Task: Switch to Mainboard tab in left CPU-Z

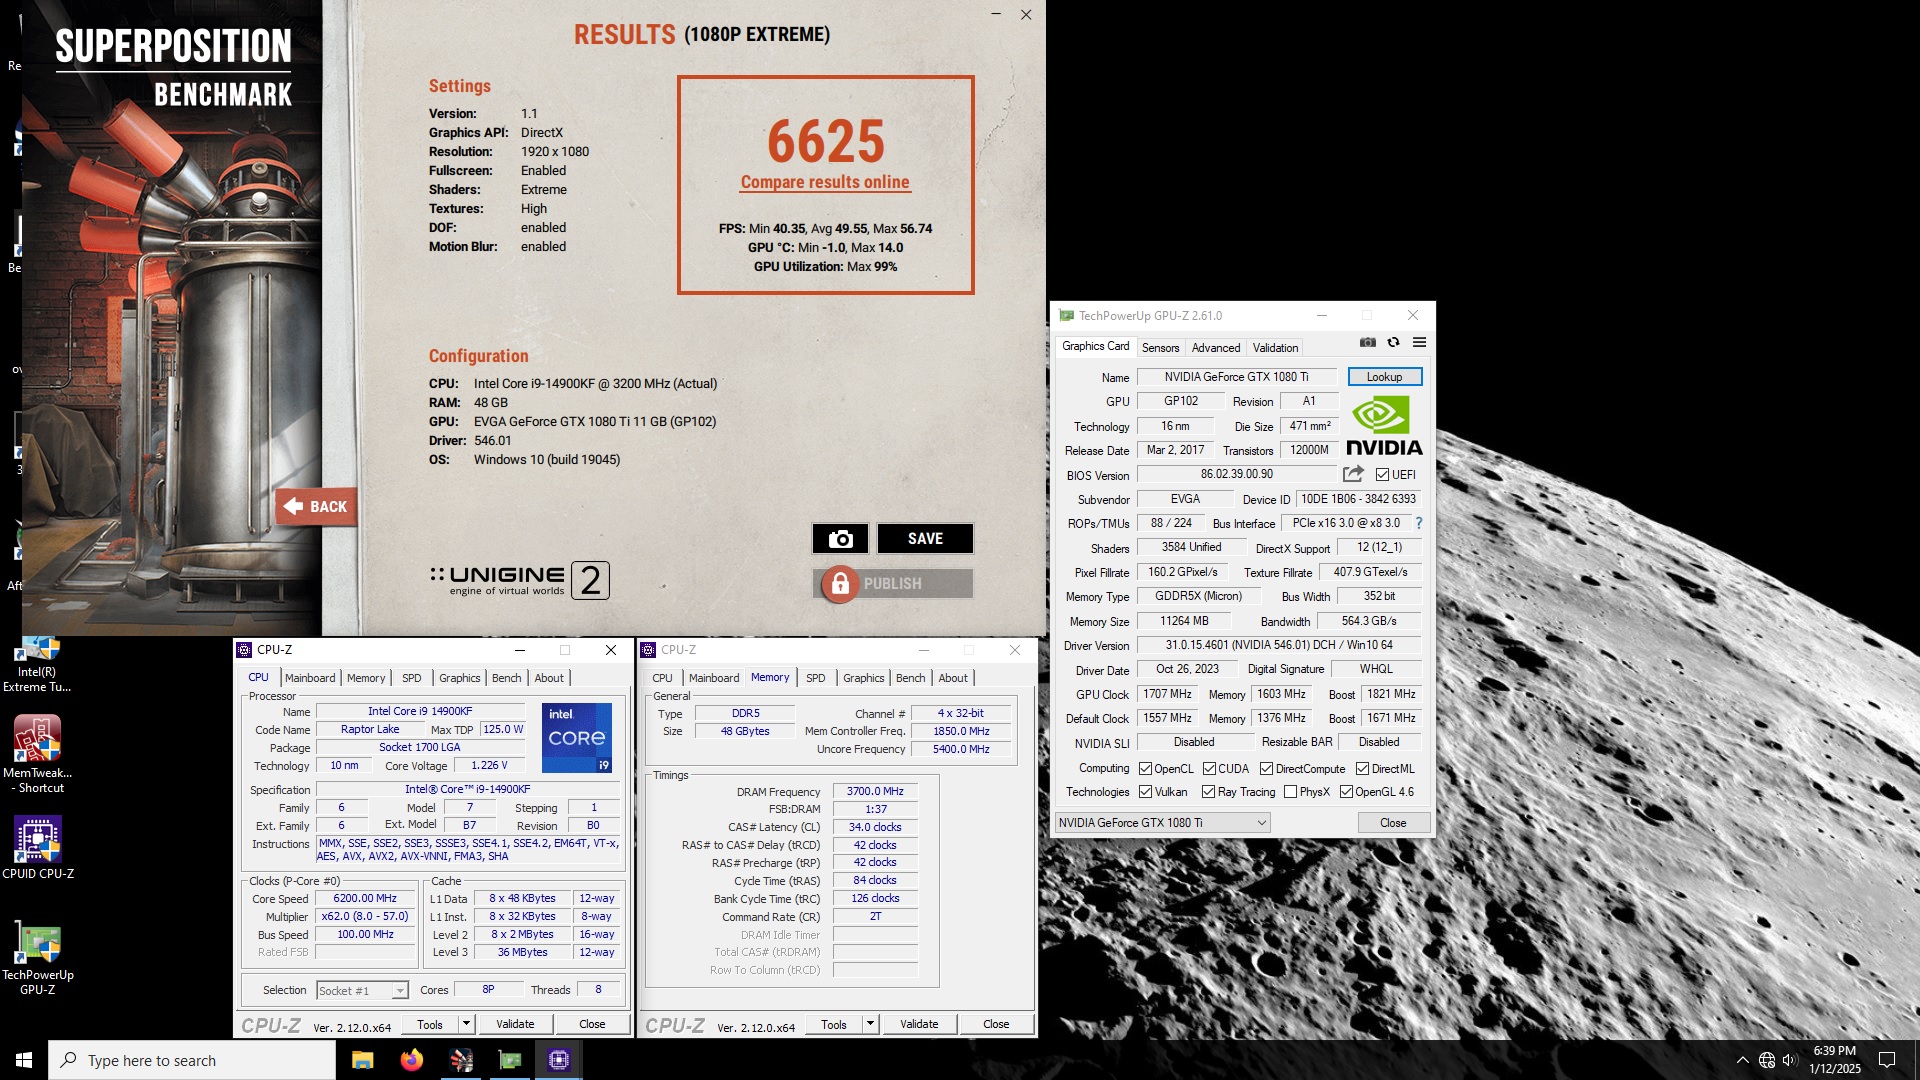Action: pyautogui.click(x=310, y=678)
